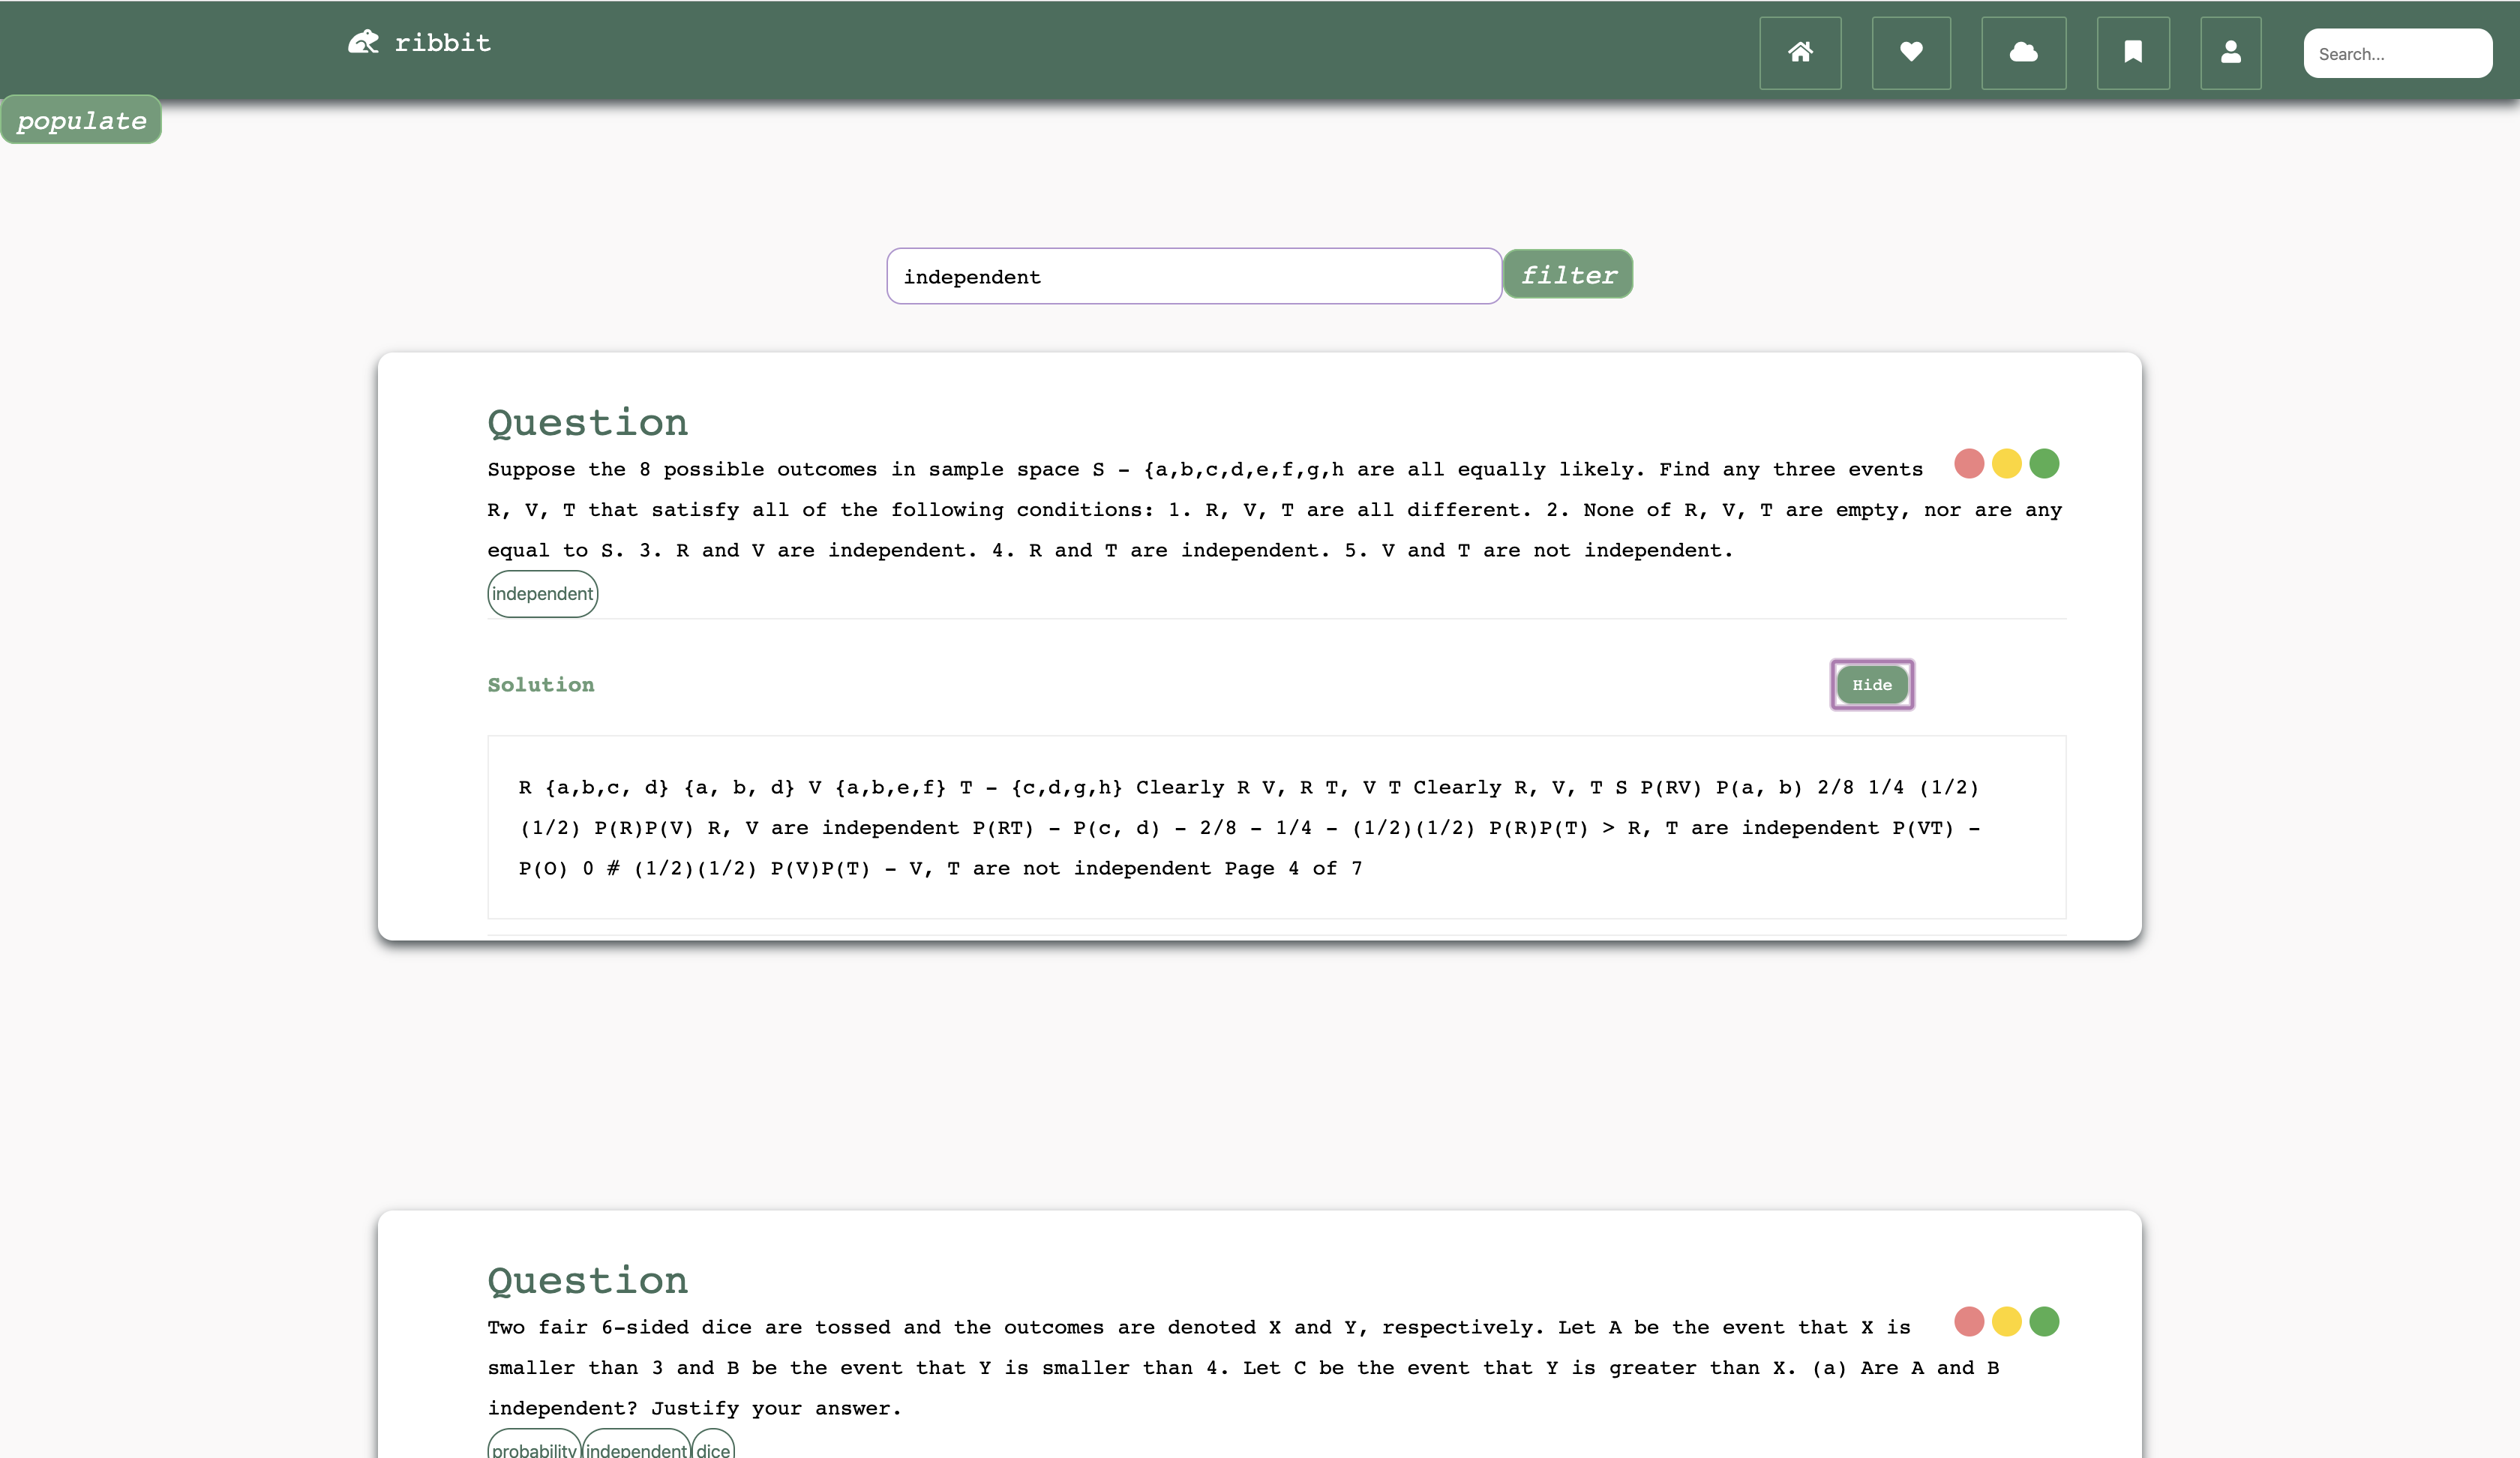2520x1458 pixels.
Task: Click the cloud icon in navbar
Action: click(x=2023, y=53)
